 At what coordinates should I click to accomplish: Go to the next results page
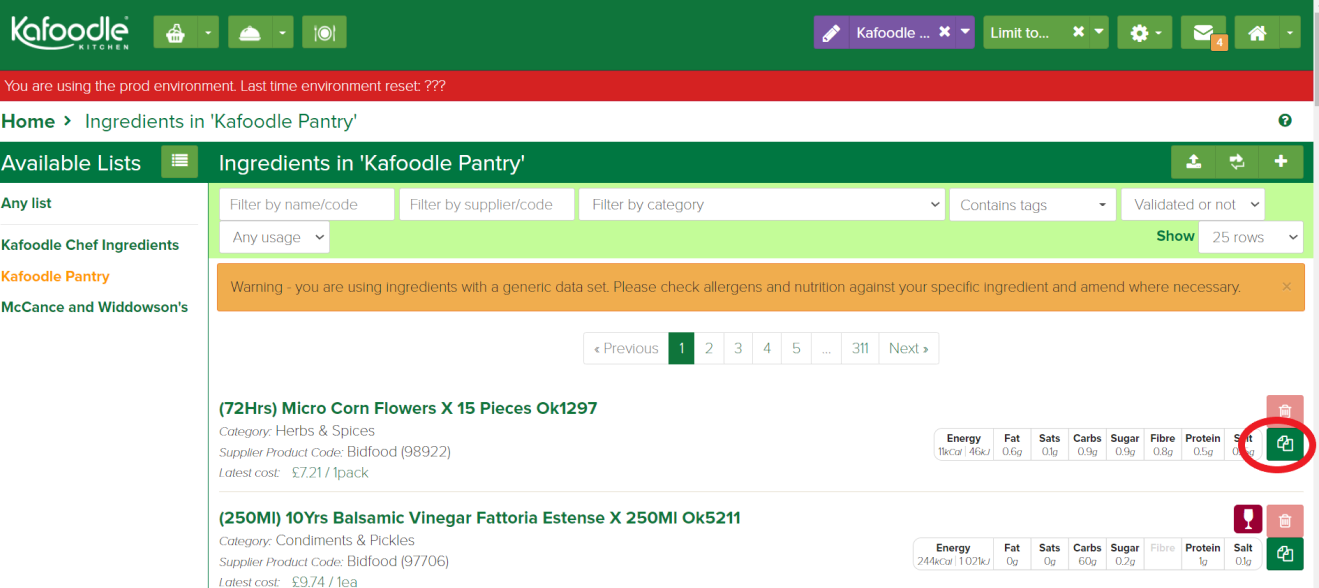point(908,348)
